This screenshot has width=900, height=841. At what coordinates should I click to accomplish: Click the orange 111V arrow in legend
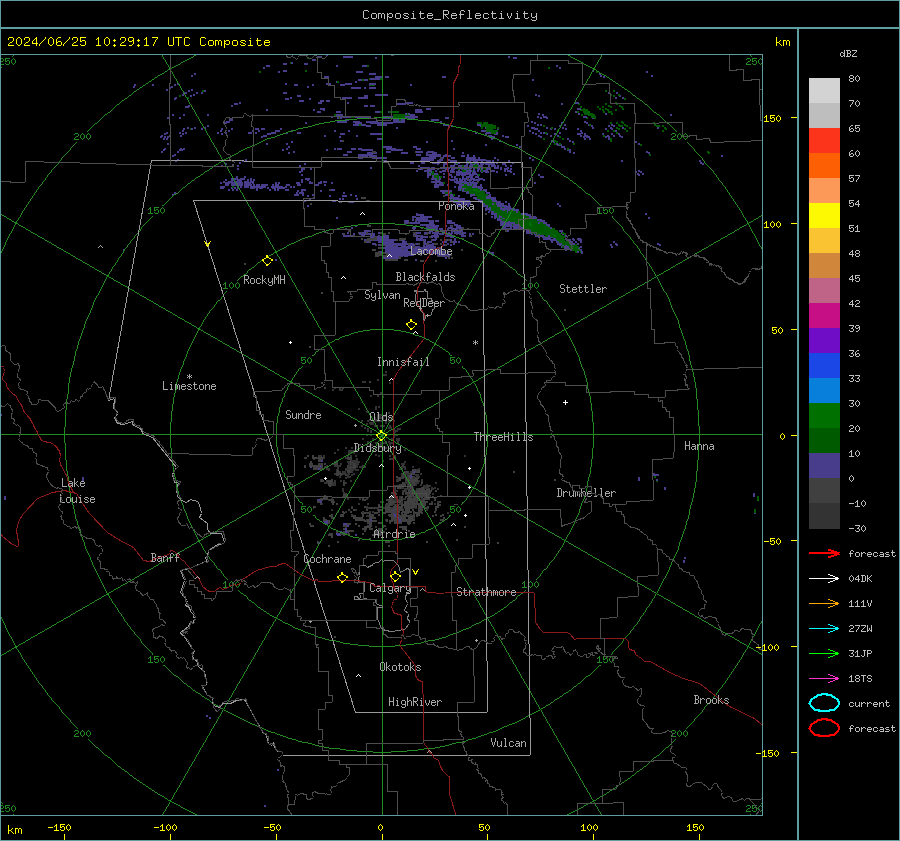pos(824,603)
